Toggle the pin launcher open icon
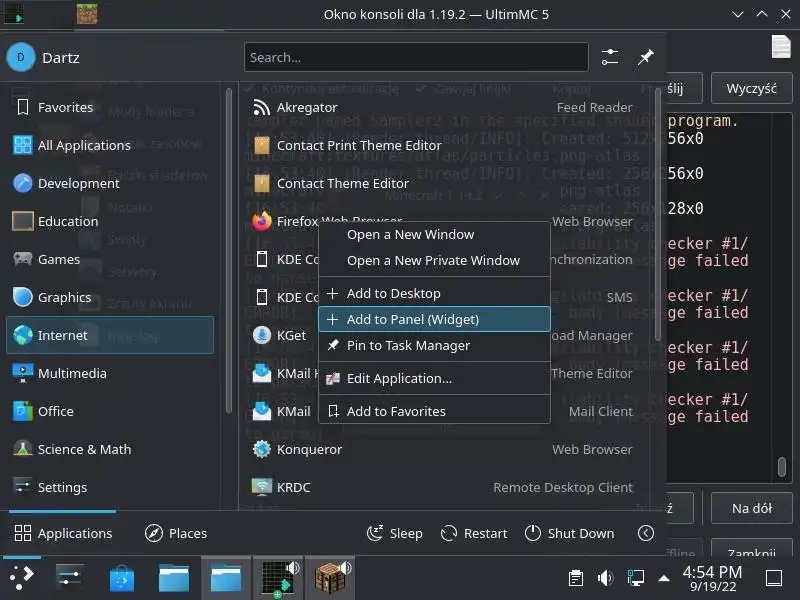The width and height of the screenshot is (800, 600). click(x=645, y=57)
